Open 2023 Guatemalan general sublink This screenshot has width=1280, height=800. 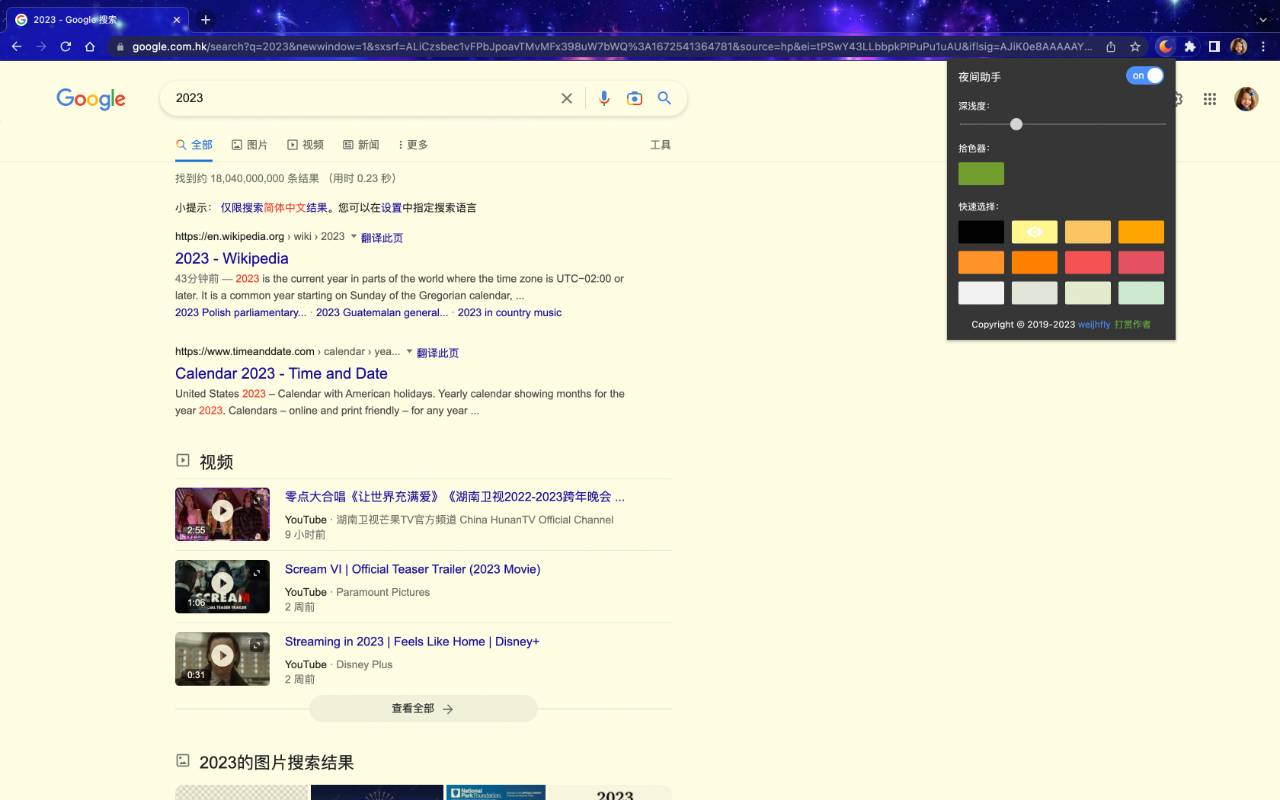click(382, 313)
